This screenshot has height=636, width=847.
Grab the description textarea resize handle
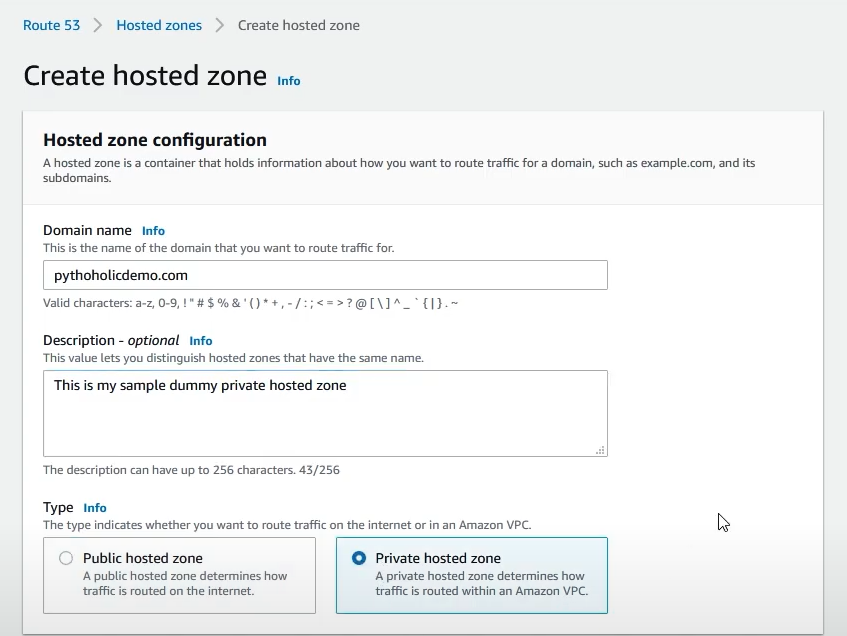click(x=600, y=450)
